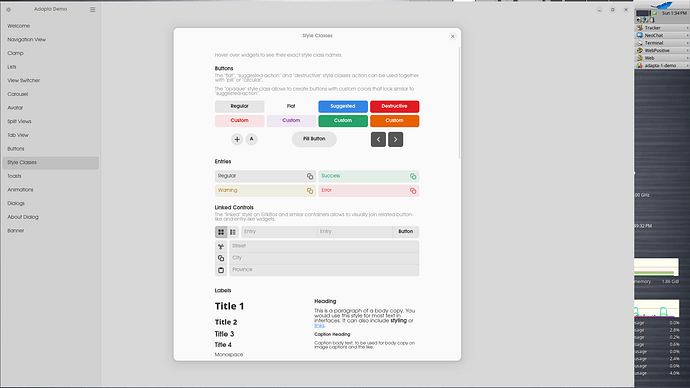Click the blue Suggested button

tap(343, 106)
